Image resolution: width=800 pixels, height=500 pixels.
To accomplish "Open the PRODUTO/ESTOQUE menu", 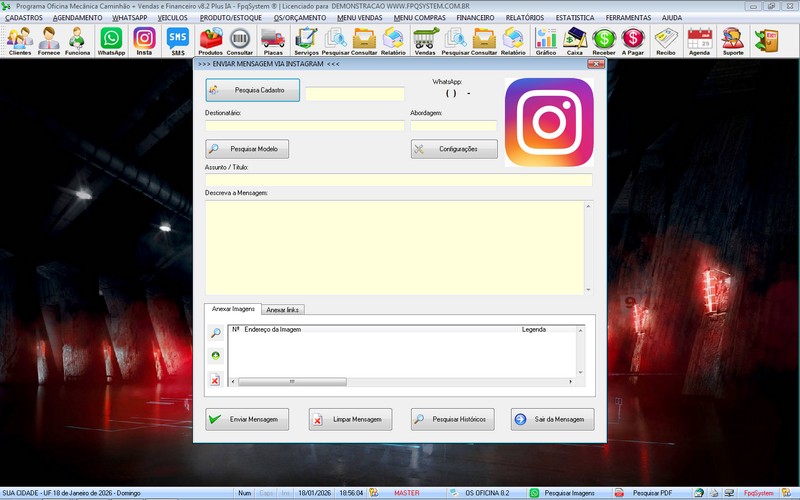I will [x=231, y=17].
